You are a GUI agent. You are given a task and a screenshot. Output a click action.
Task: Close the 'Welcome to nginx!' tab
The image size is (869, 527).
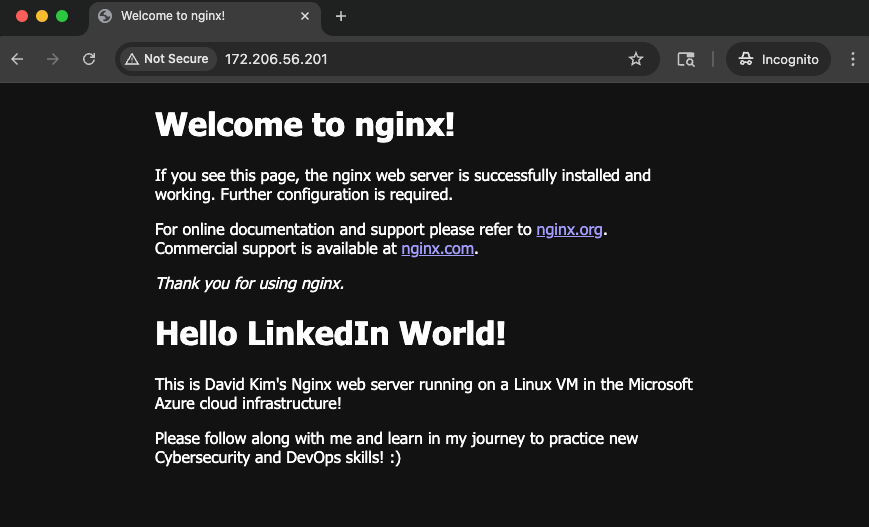pos(305,16)
